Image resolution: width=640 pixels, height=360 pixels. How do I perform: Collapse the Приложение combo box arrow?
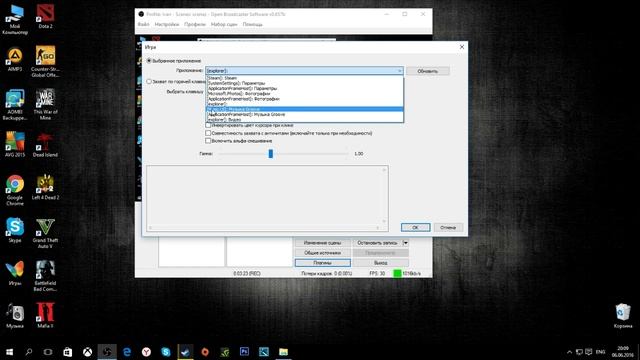pos(399,71)
